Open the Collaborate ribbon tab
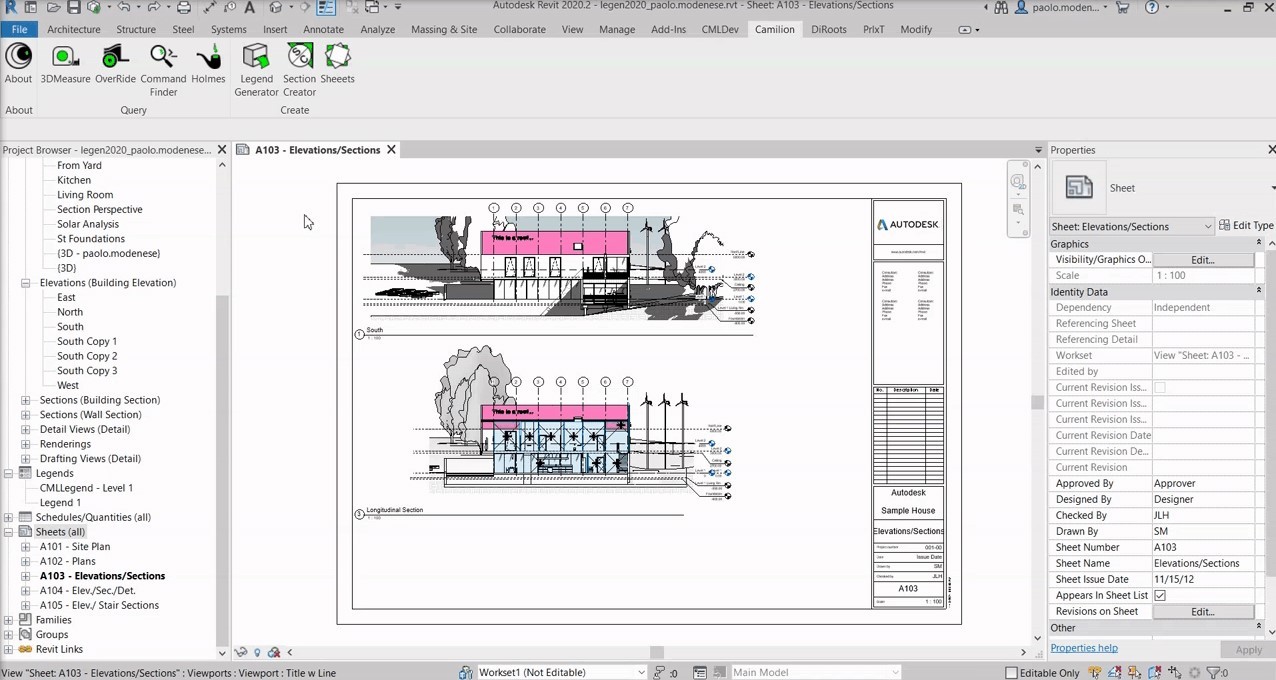The width and height of the screenshot is (1276, 680). pos(519,29)
